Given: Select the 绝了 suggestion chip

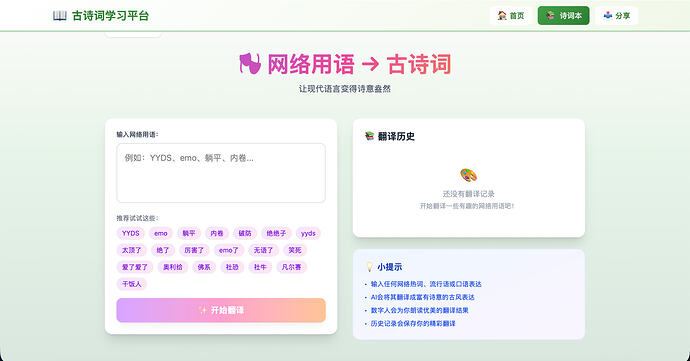Looking at the screenshot, I should (163, 250).
